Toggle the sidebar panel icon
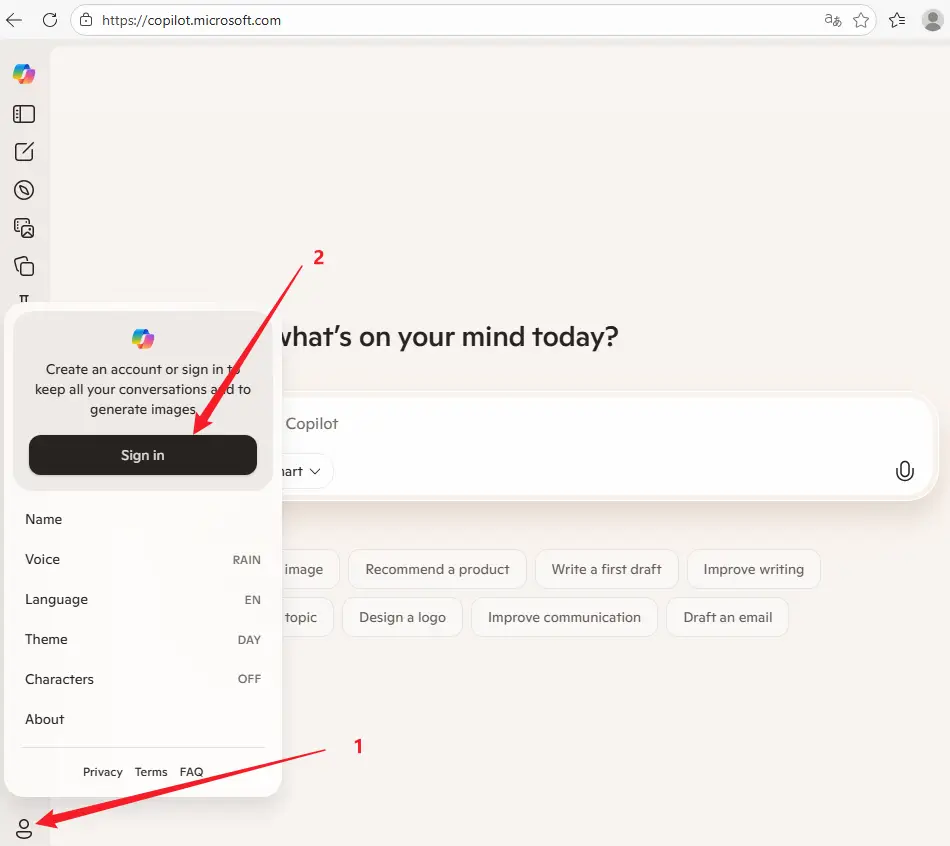The image size is (950, 846). click(x=24, y=114)
